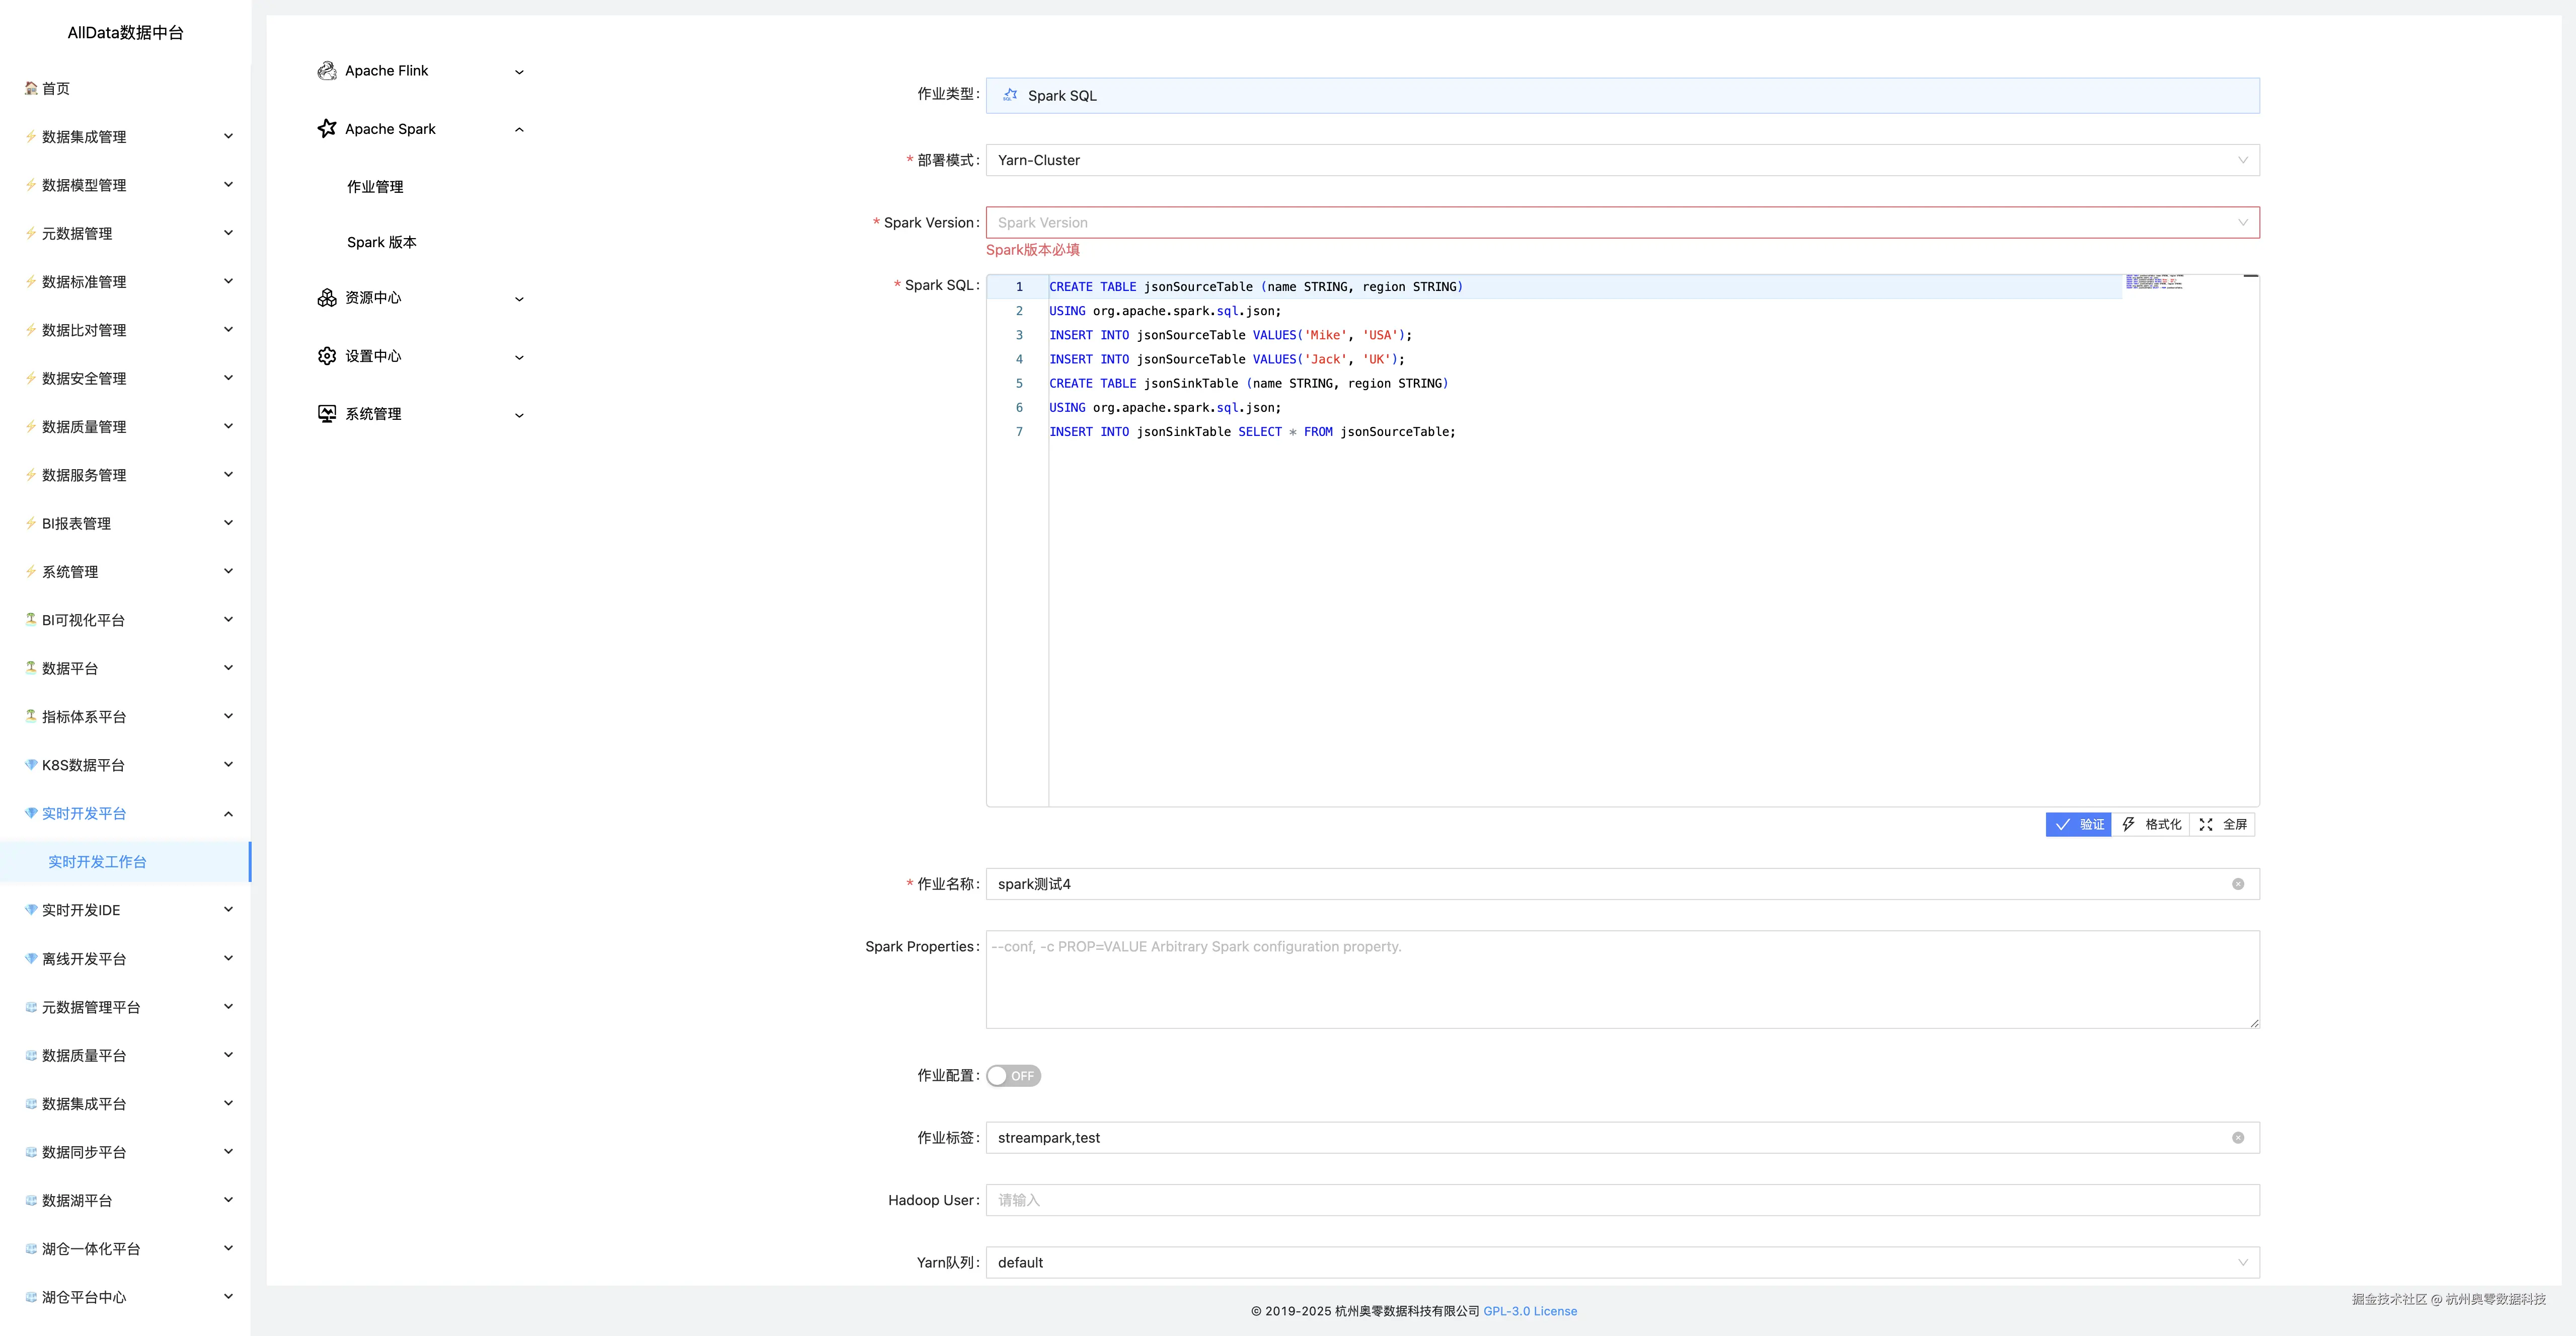The height and width of the screenshot is (1336, 2576).
Task: Click the 设置中心 gear icon
Action: click(x=326, y=356)
